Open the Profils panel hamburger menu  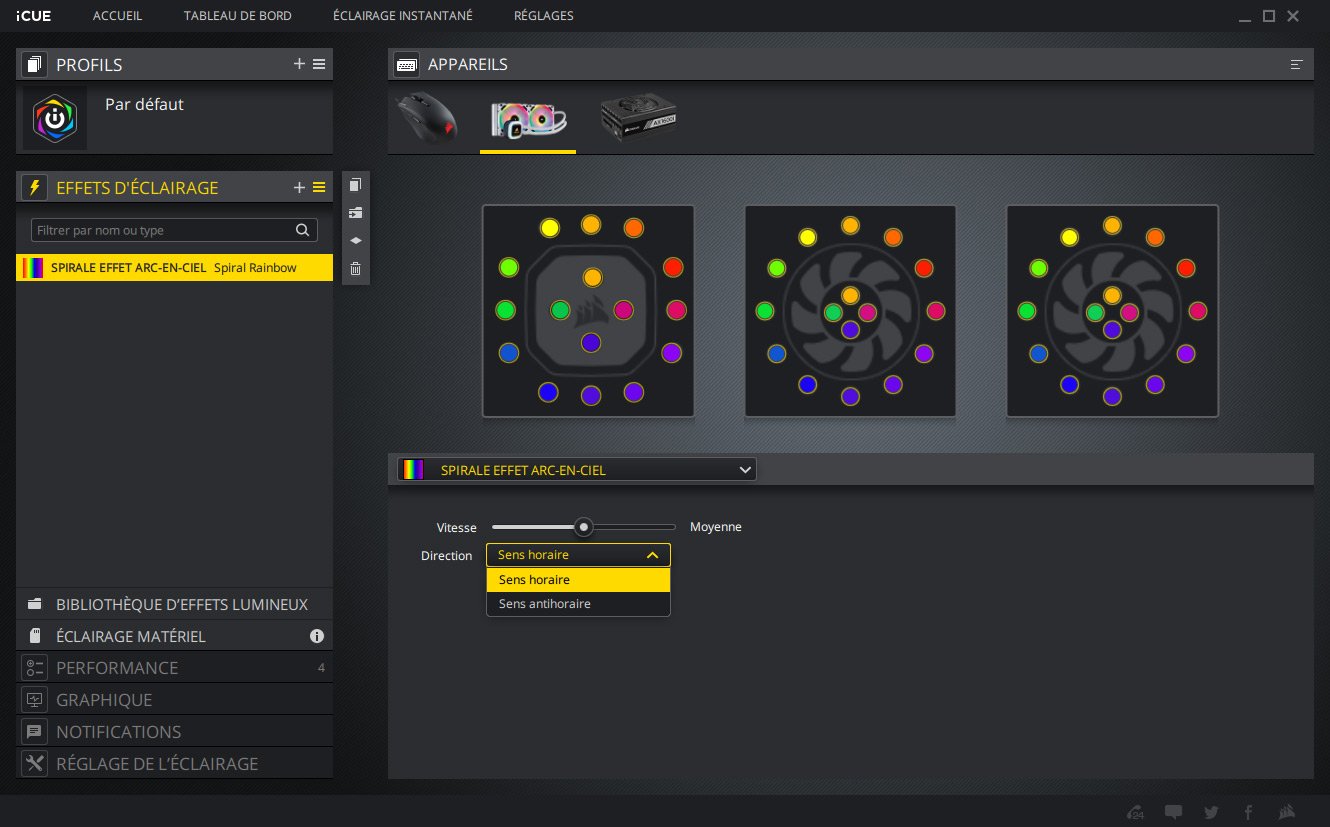tap(319, 64)
